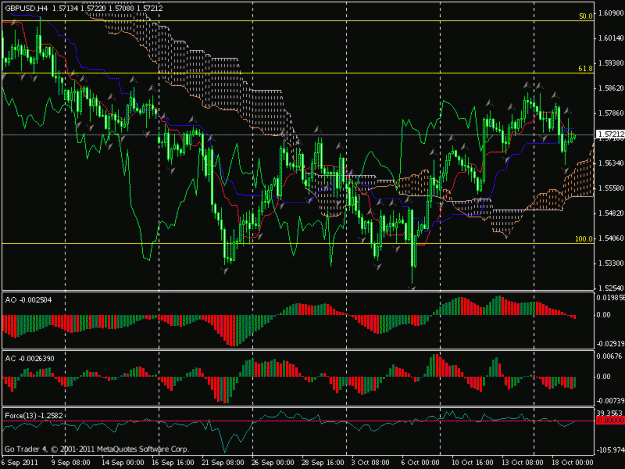Click the 13 Oct 08:00 time label
This screenshot has height=469, width=625.
click(x=522, y=463)
